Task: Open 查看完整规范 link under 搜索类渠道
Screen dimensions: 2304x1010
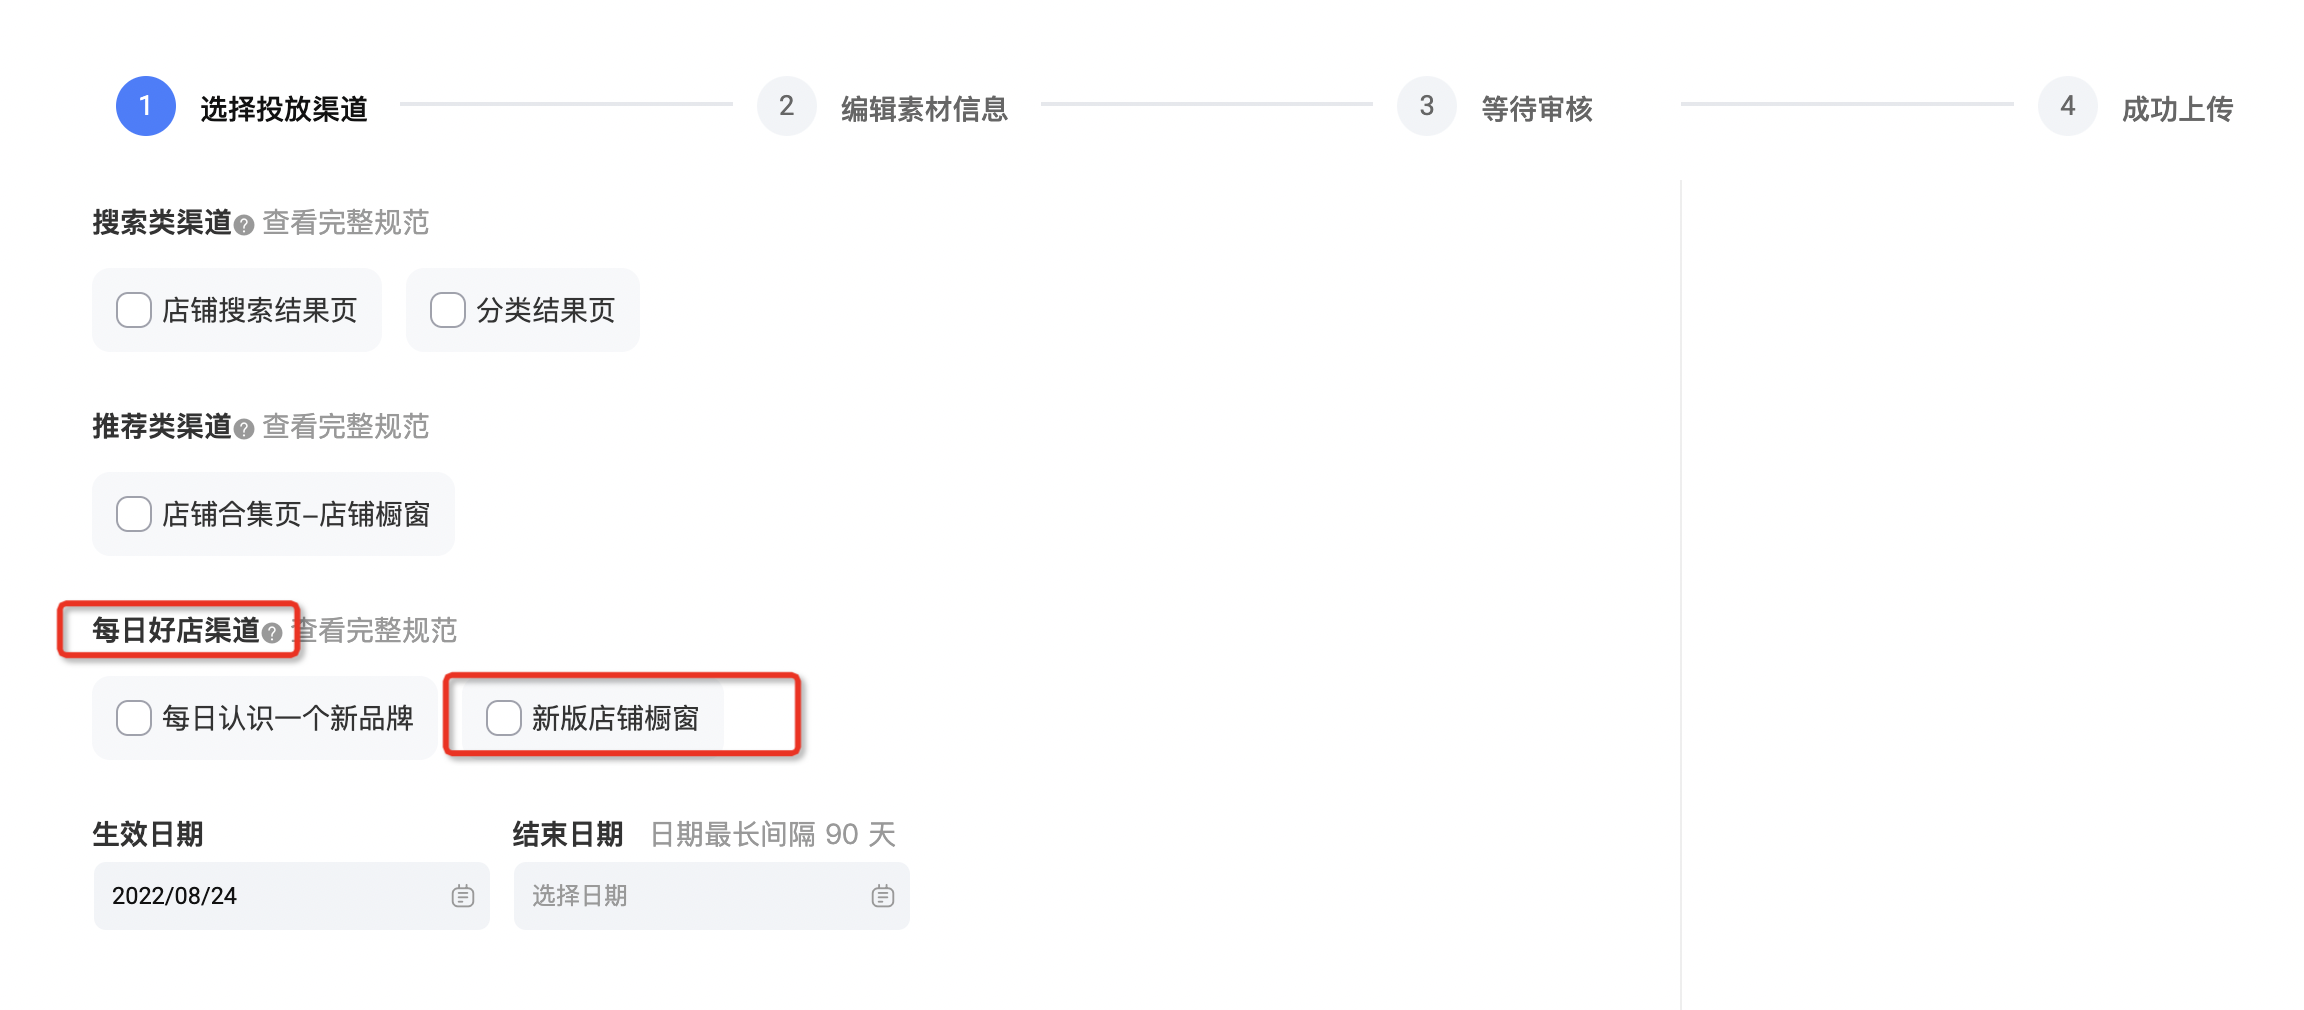Action: 346,223
